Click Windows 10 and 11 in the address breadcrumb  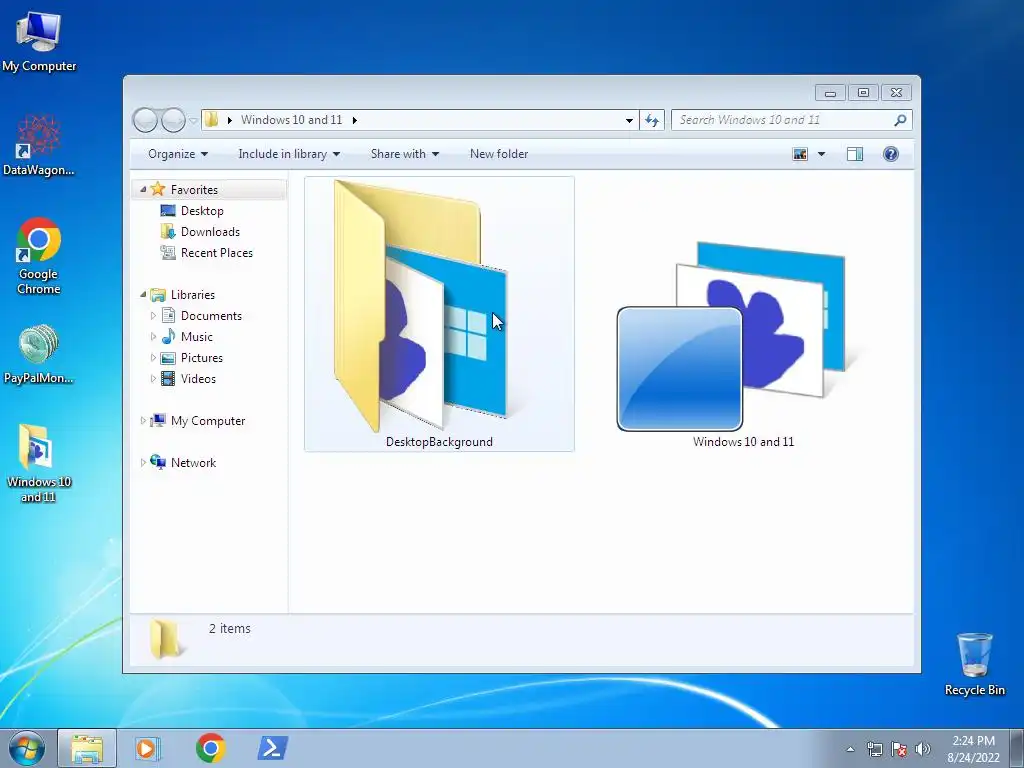pos(291,120)
